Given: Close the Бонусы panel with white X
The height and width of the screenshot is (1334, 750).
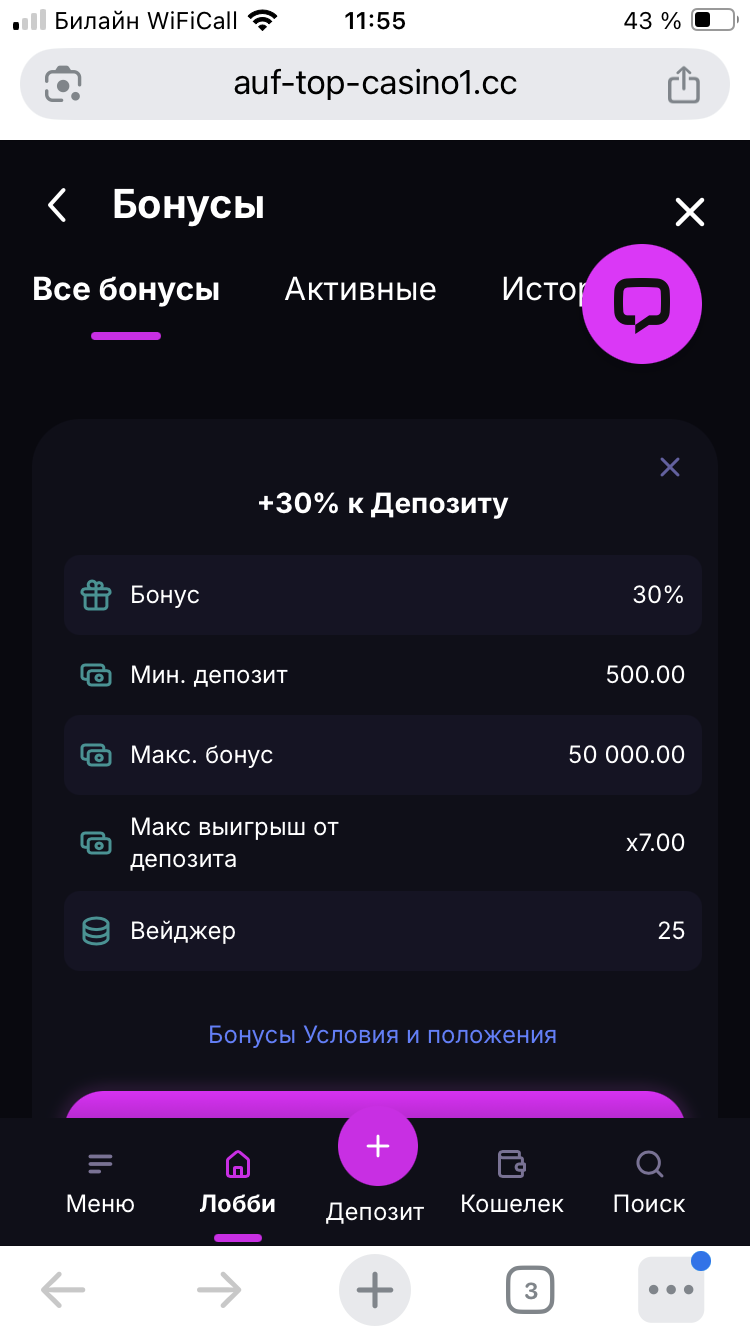Looking at the screenshot, I should [x=690, y=212].
